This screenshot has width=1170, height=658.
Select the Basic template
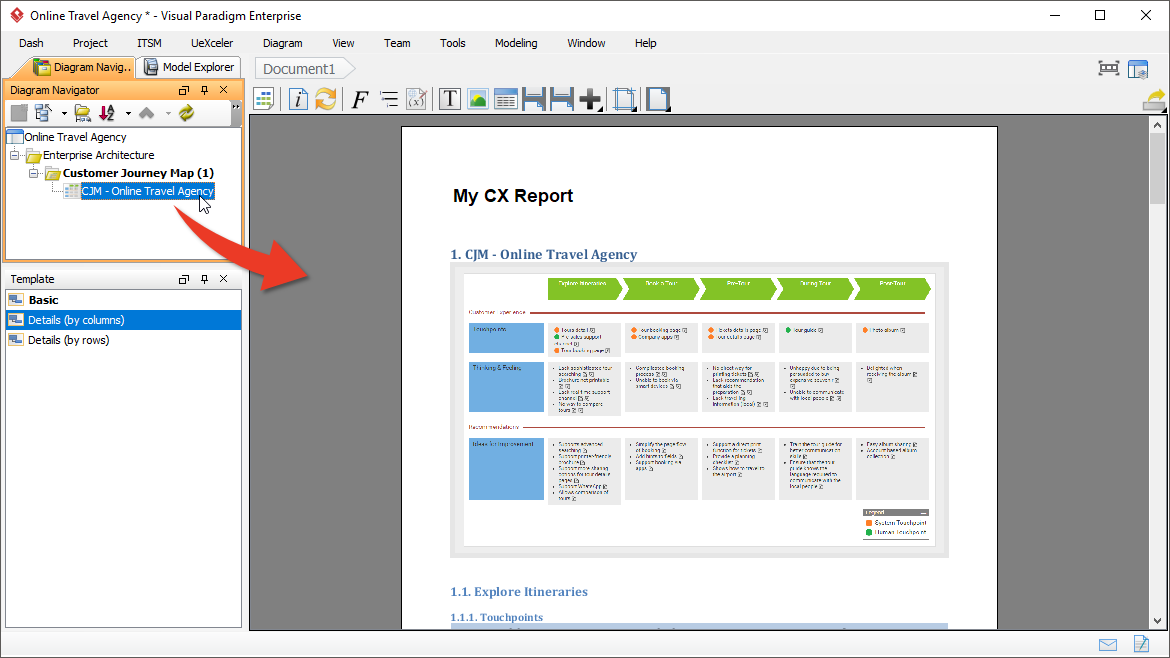[x=124, y=300]
